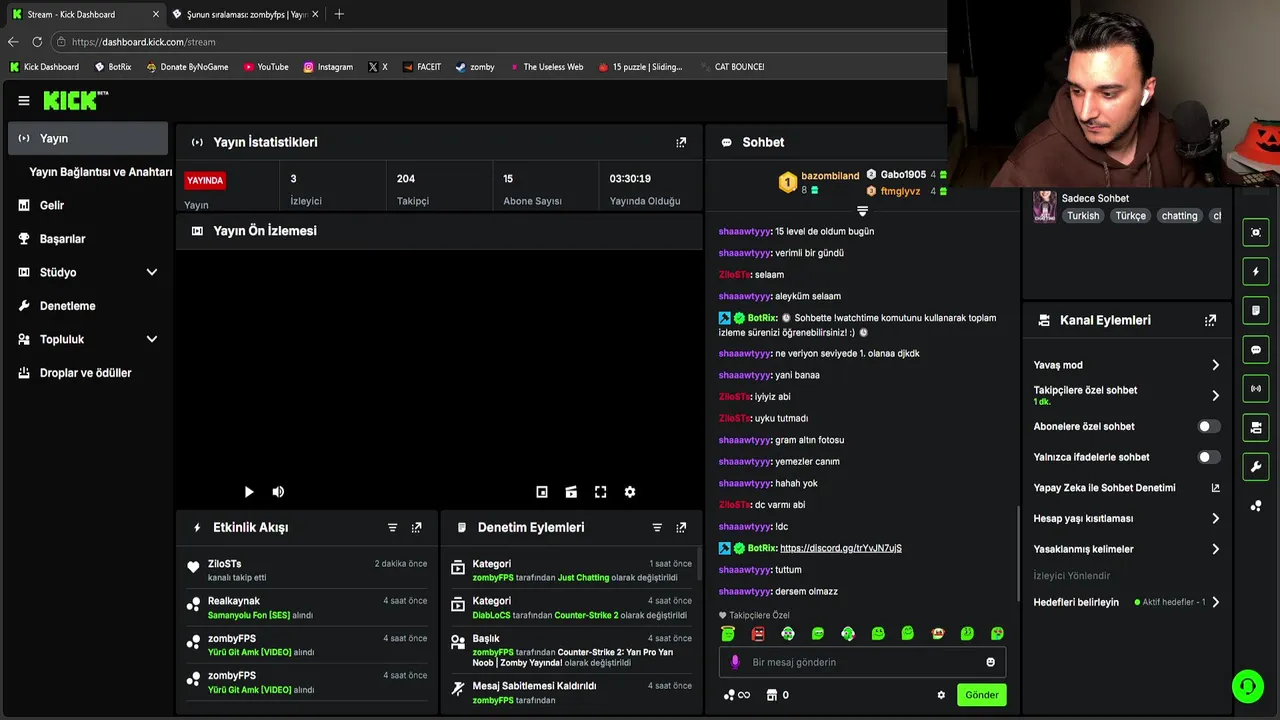Click the Türkçe tag

(x=1131, y=216)
